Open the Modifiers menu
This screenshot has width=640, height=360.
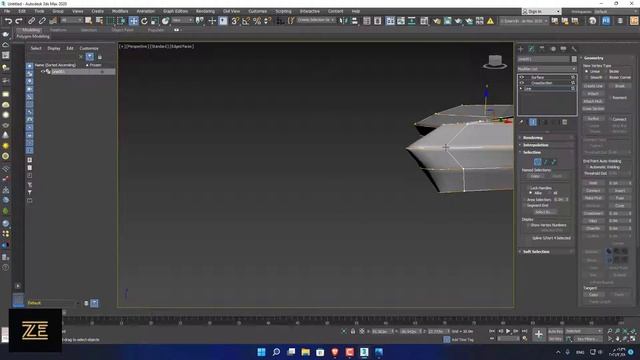tap(120, 11)
